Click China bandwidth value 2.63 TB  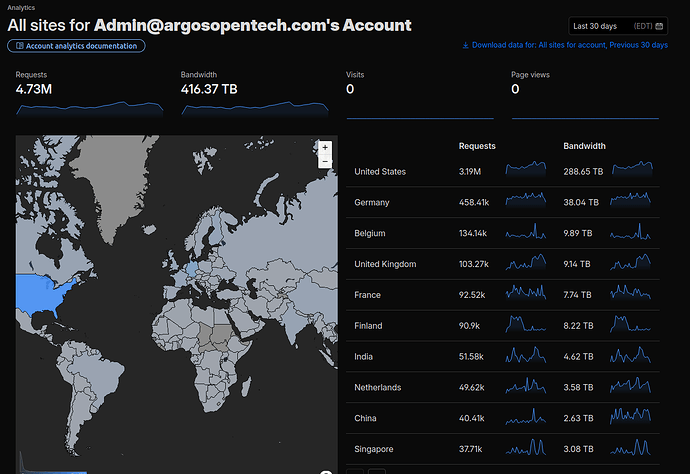[x=578, y=418]
